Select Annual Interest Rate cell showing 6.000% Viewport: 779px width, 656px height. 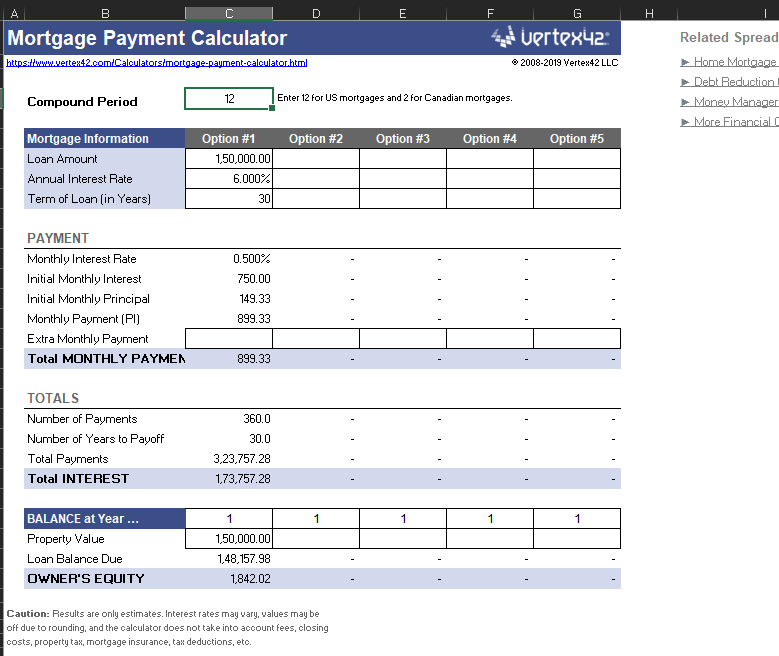coord(229,178)
